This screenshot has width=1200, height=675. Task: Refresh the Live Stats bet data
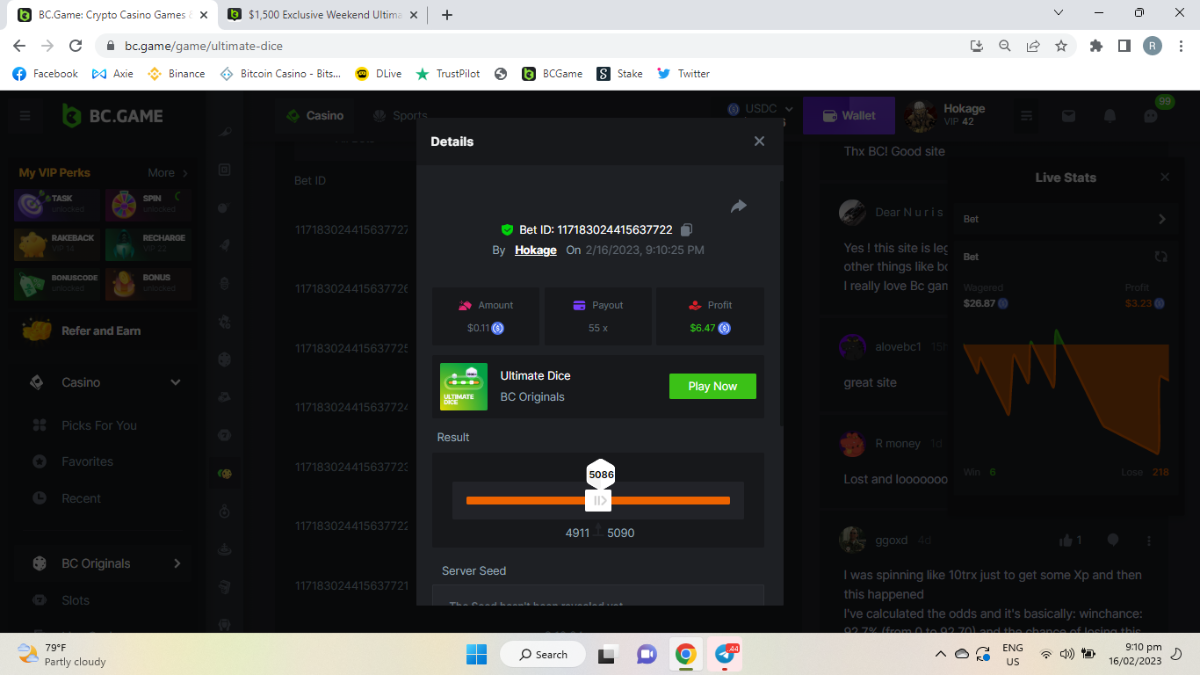pos(1161,257)
